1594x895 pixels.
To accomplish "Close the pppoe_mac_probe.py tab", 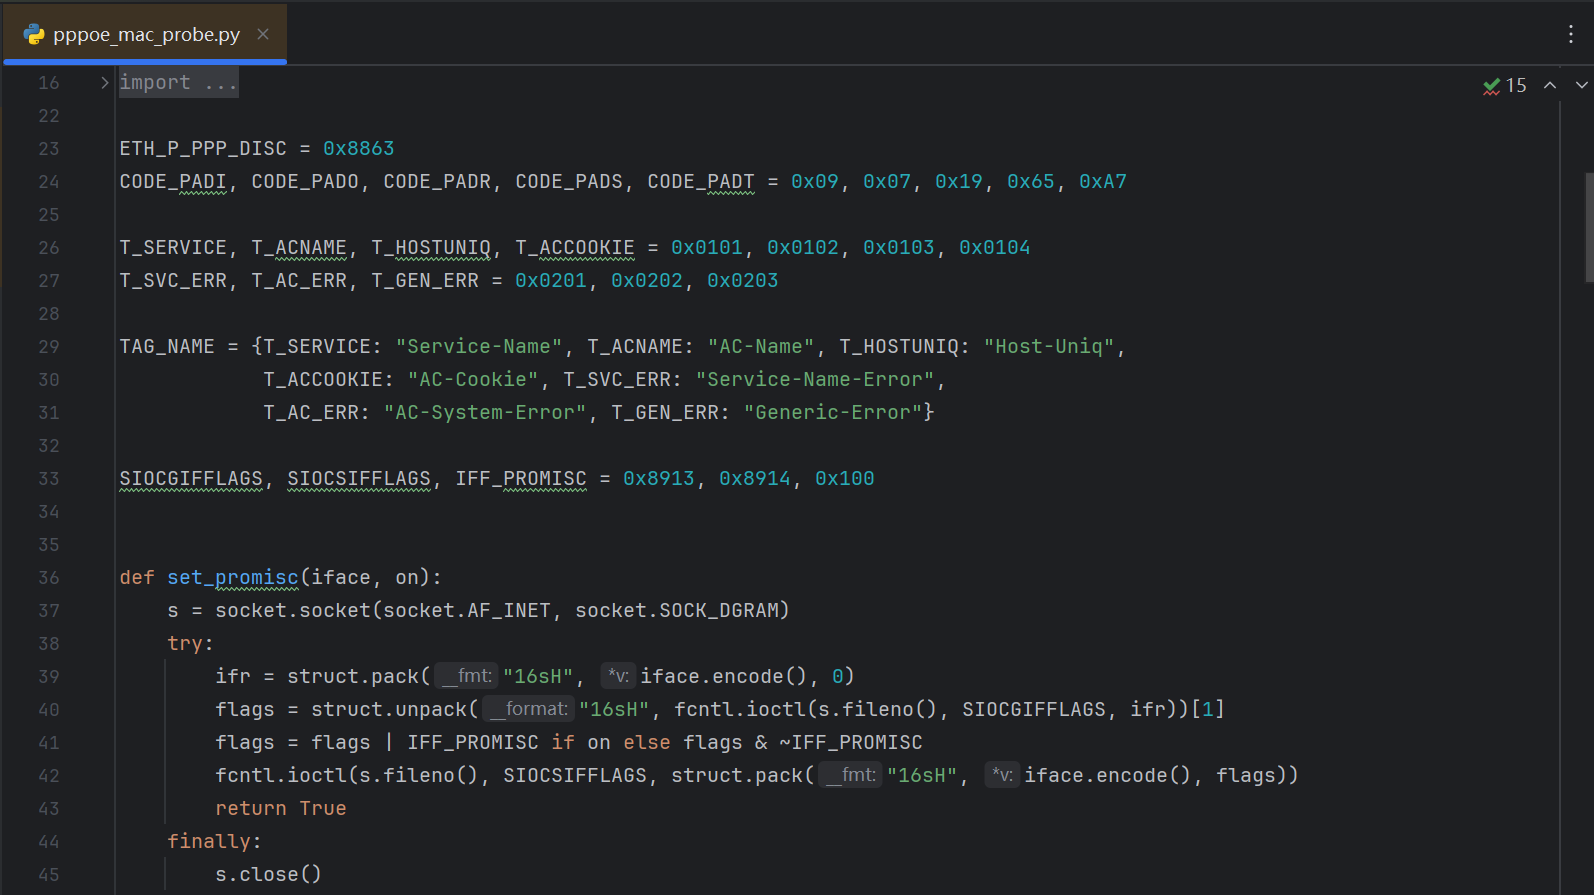I will point(263,34).
